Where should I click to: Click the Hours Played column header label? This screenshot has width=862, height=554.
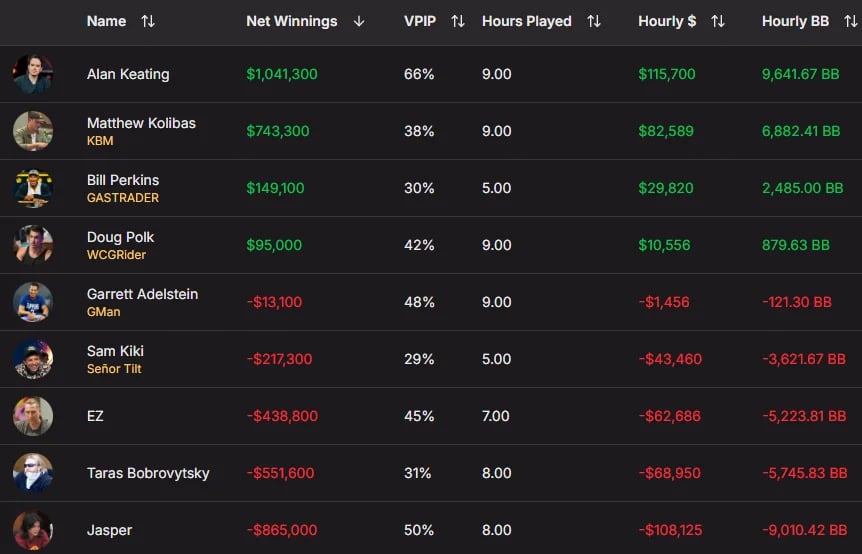(527, 21)
